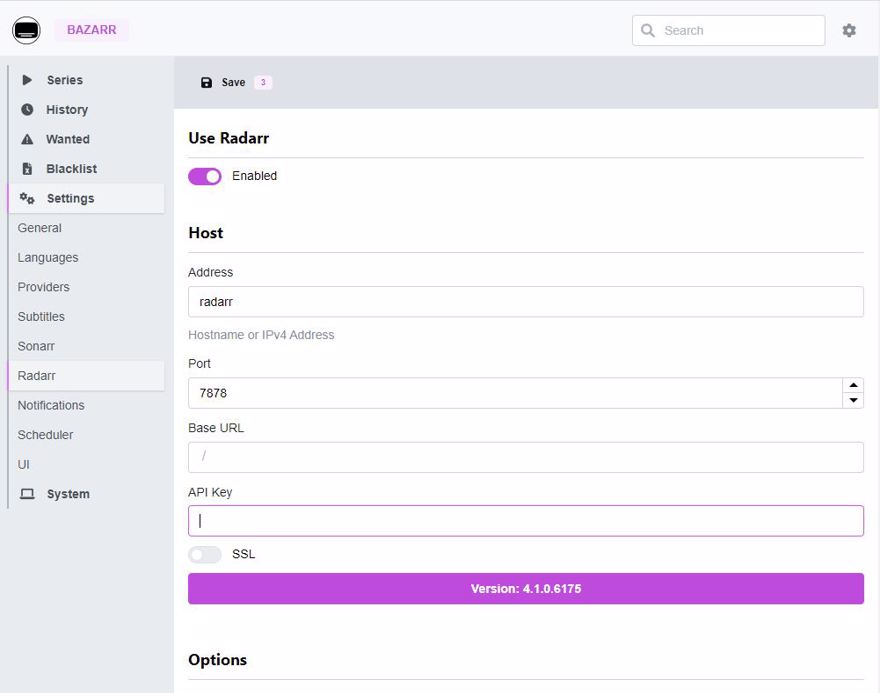Collapse the Settings sidebar section
Image resolution: width=880 pixels, height=693 pixels.
tap(86, 198)
